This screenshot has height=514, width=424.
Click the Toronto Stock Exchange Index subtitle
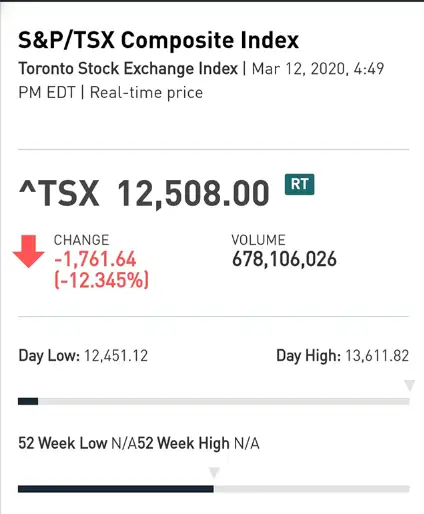[x=128, y=69]
